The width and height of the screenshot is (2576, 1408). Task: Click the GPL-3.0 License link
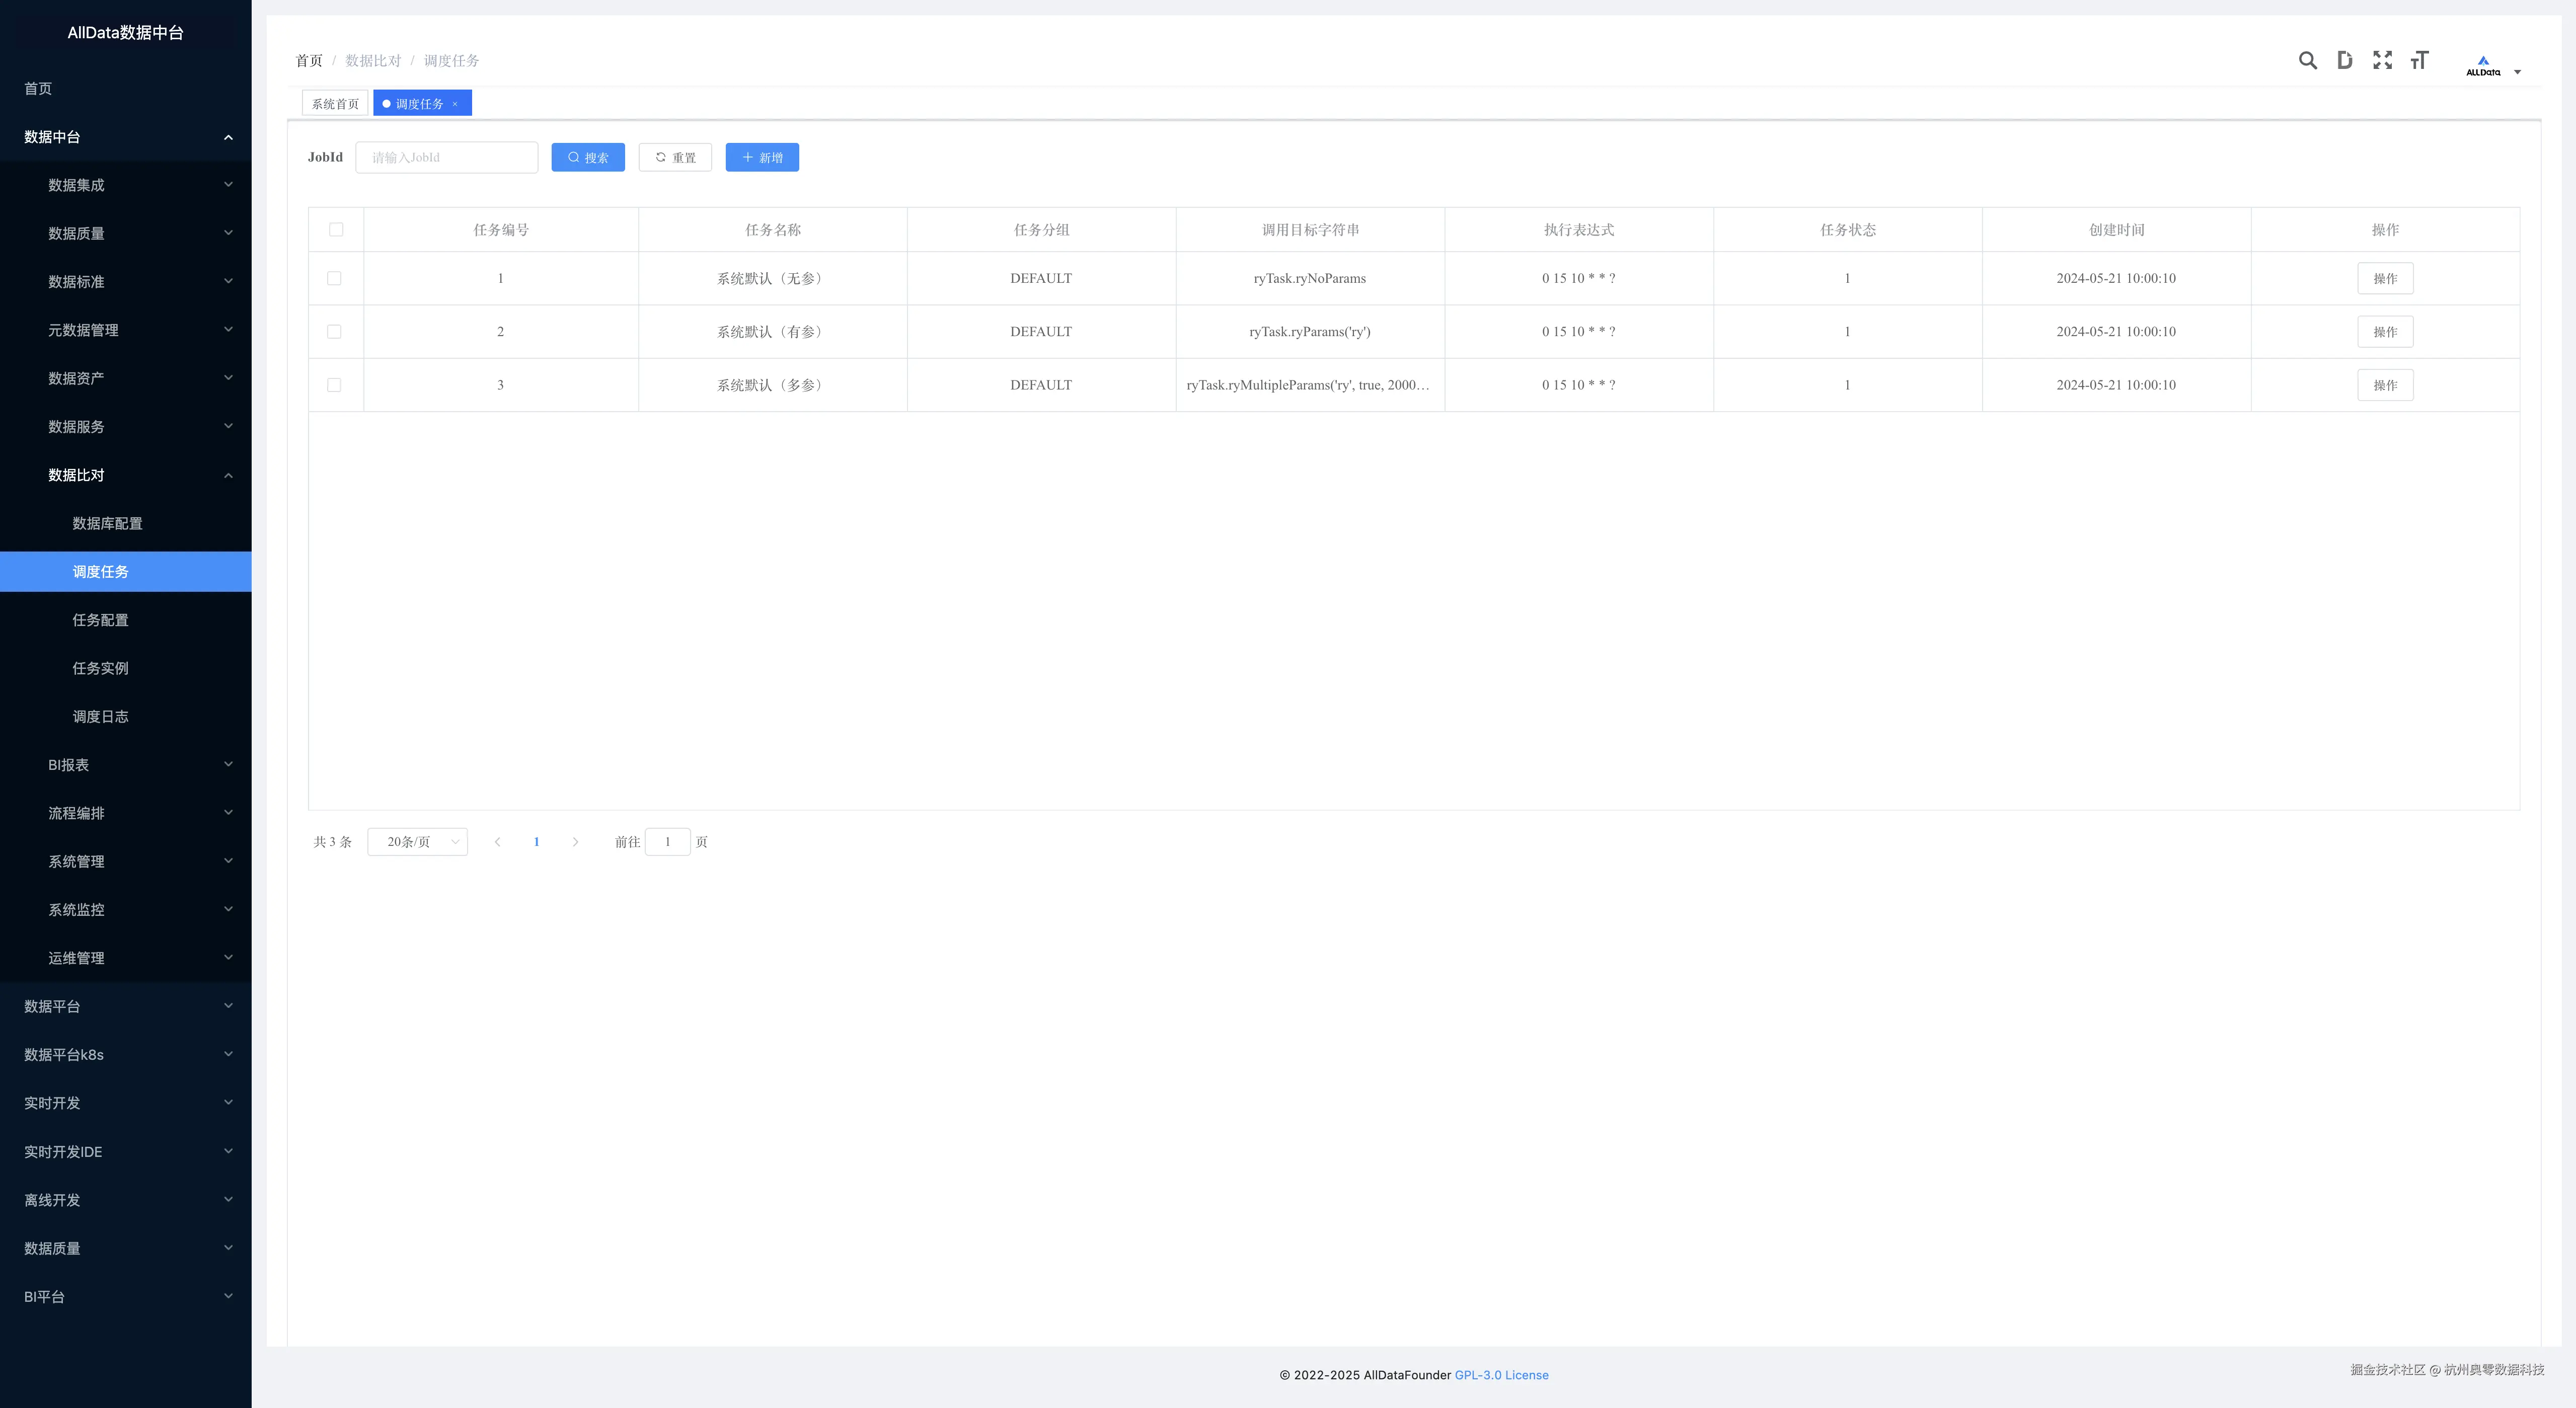pyautogui.click(x=1501, y=1375)
